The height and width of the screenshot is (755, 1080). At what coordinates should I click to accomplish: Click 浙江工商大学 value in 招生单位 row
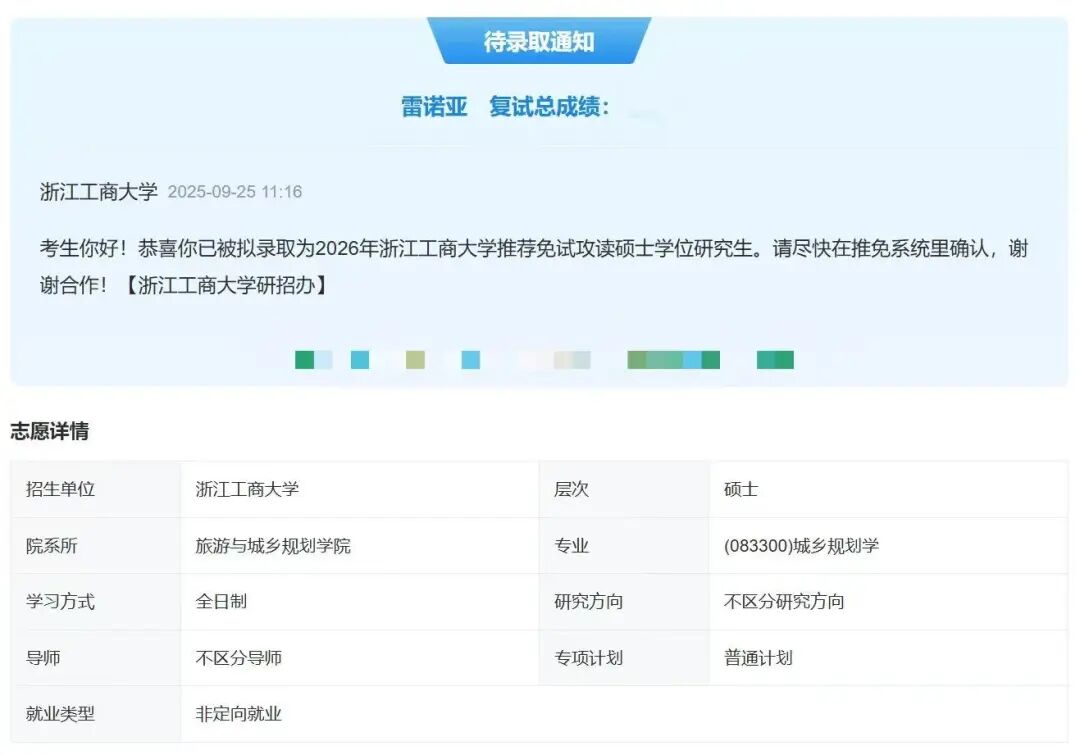click(247, 490)
